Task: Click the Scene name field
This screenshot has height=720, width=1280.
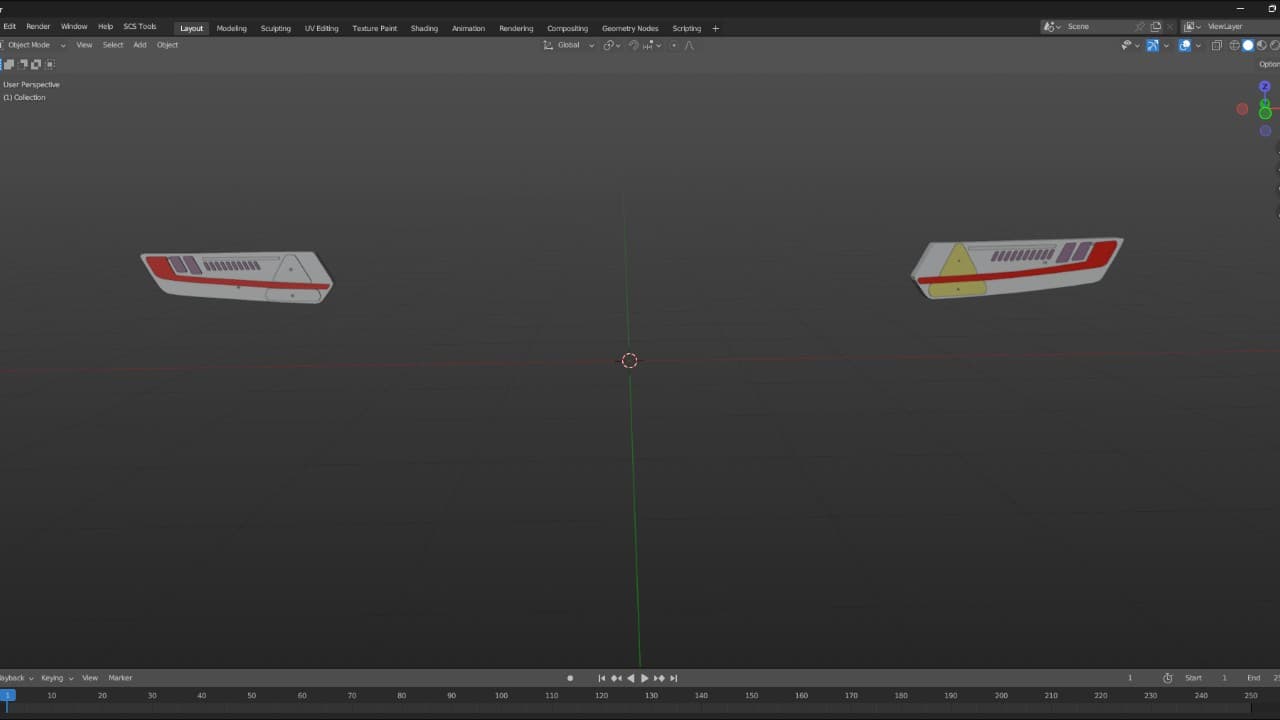Action: 1098,27
